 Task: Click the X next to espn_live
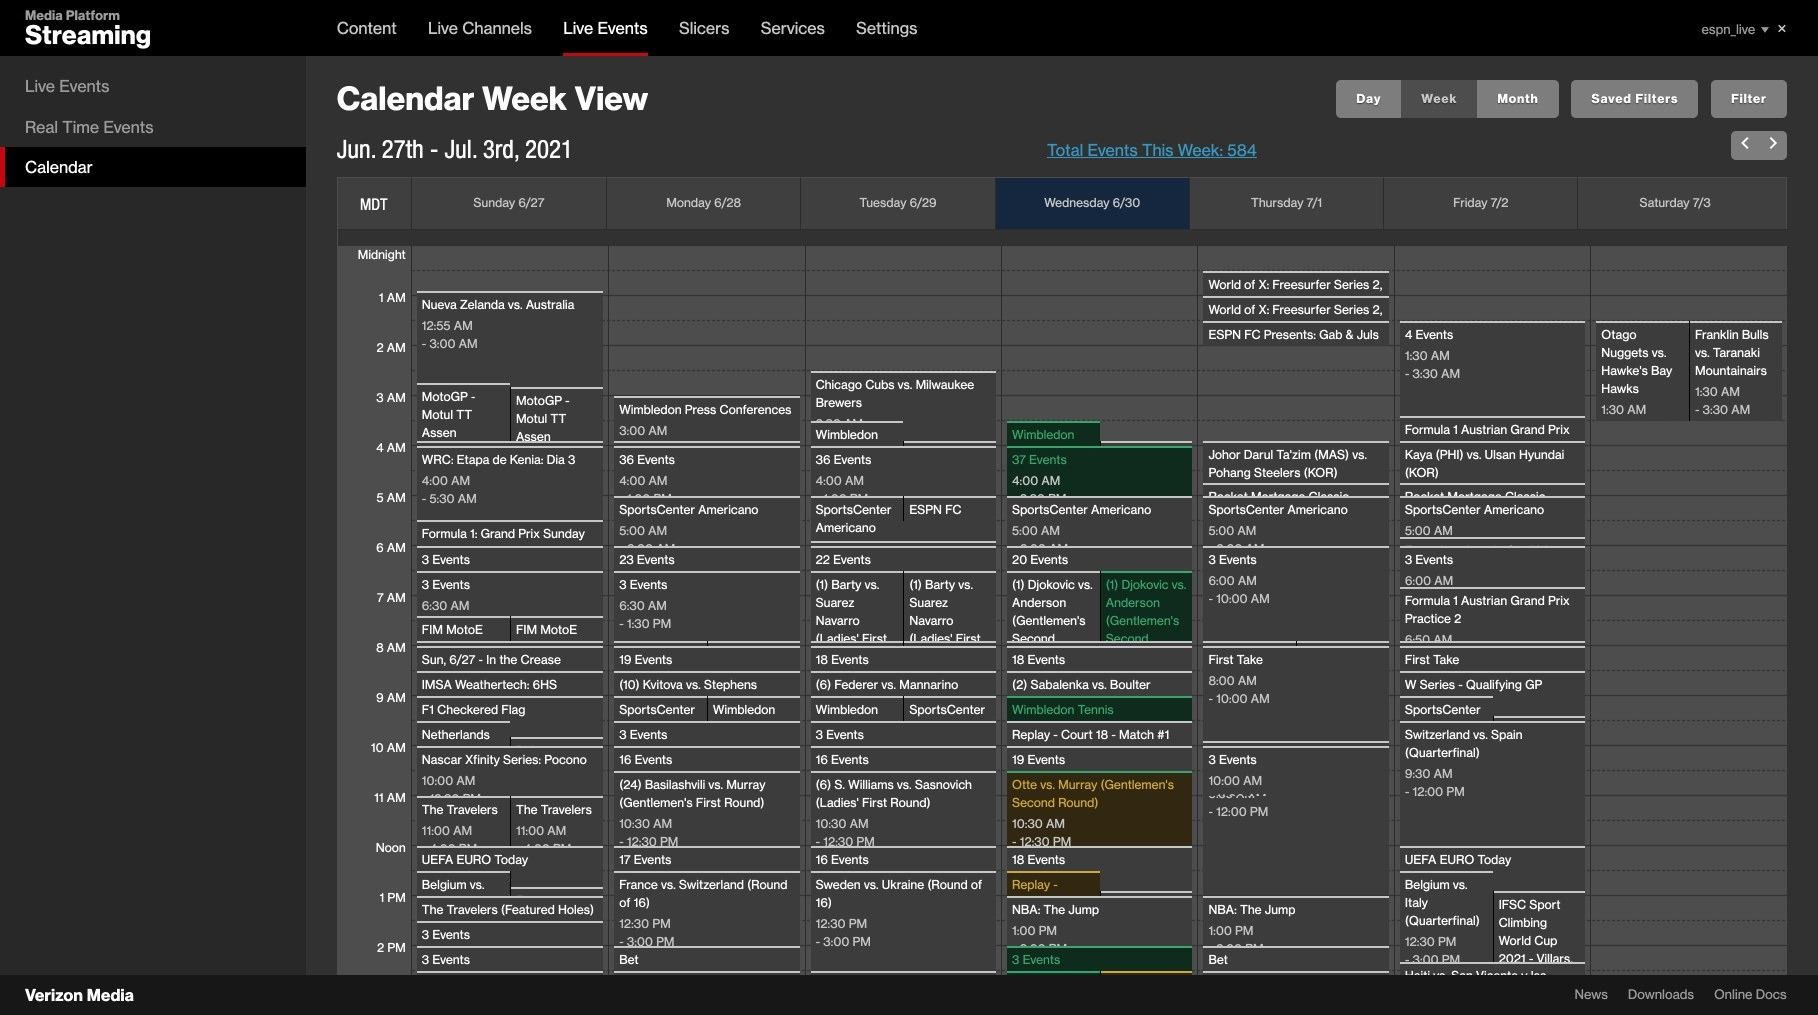click(1781, 29)
